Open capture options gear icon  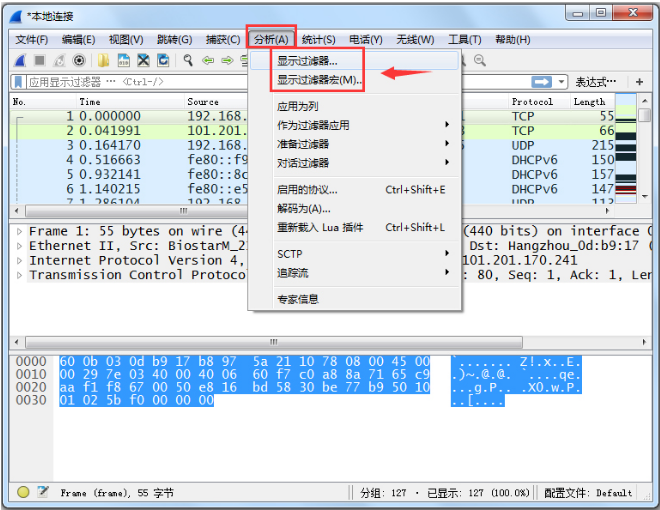tap(79, 61)
